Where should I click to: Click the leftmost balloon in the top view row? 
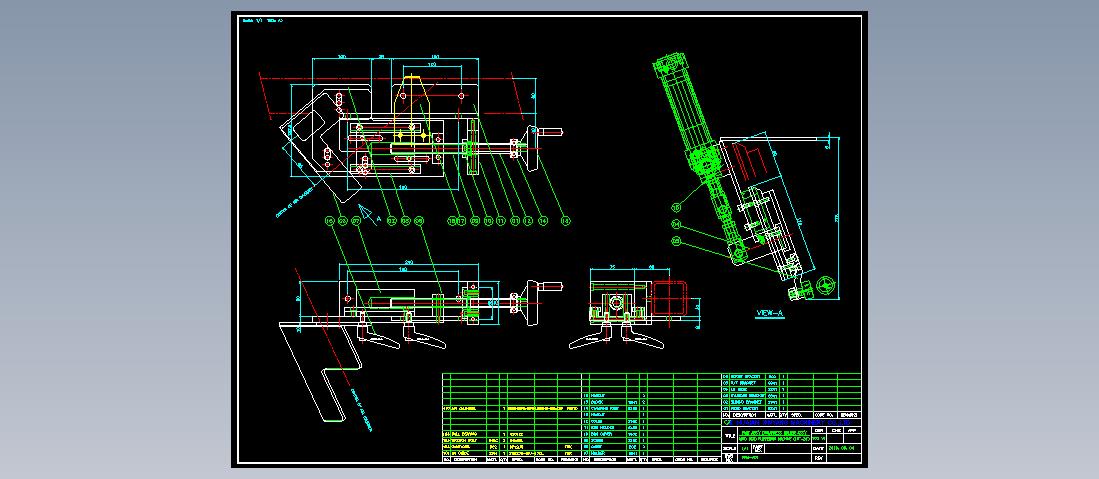(x=329, y=220)
